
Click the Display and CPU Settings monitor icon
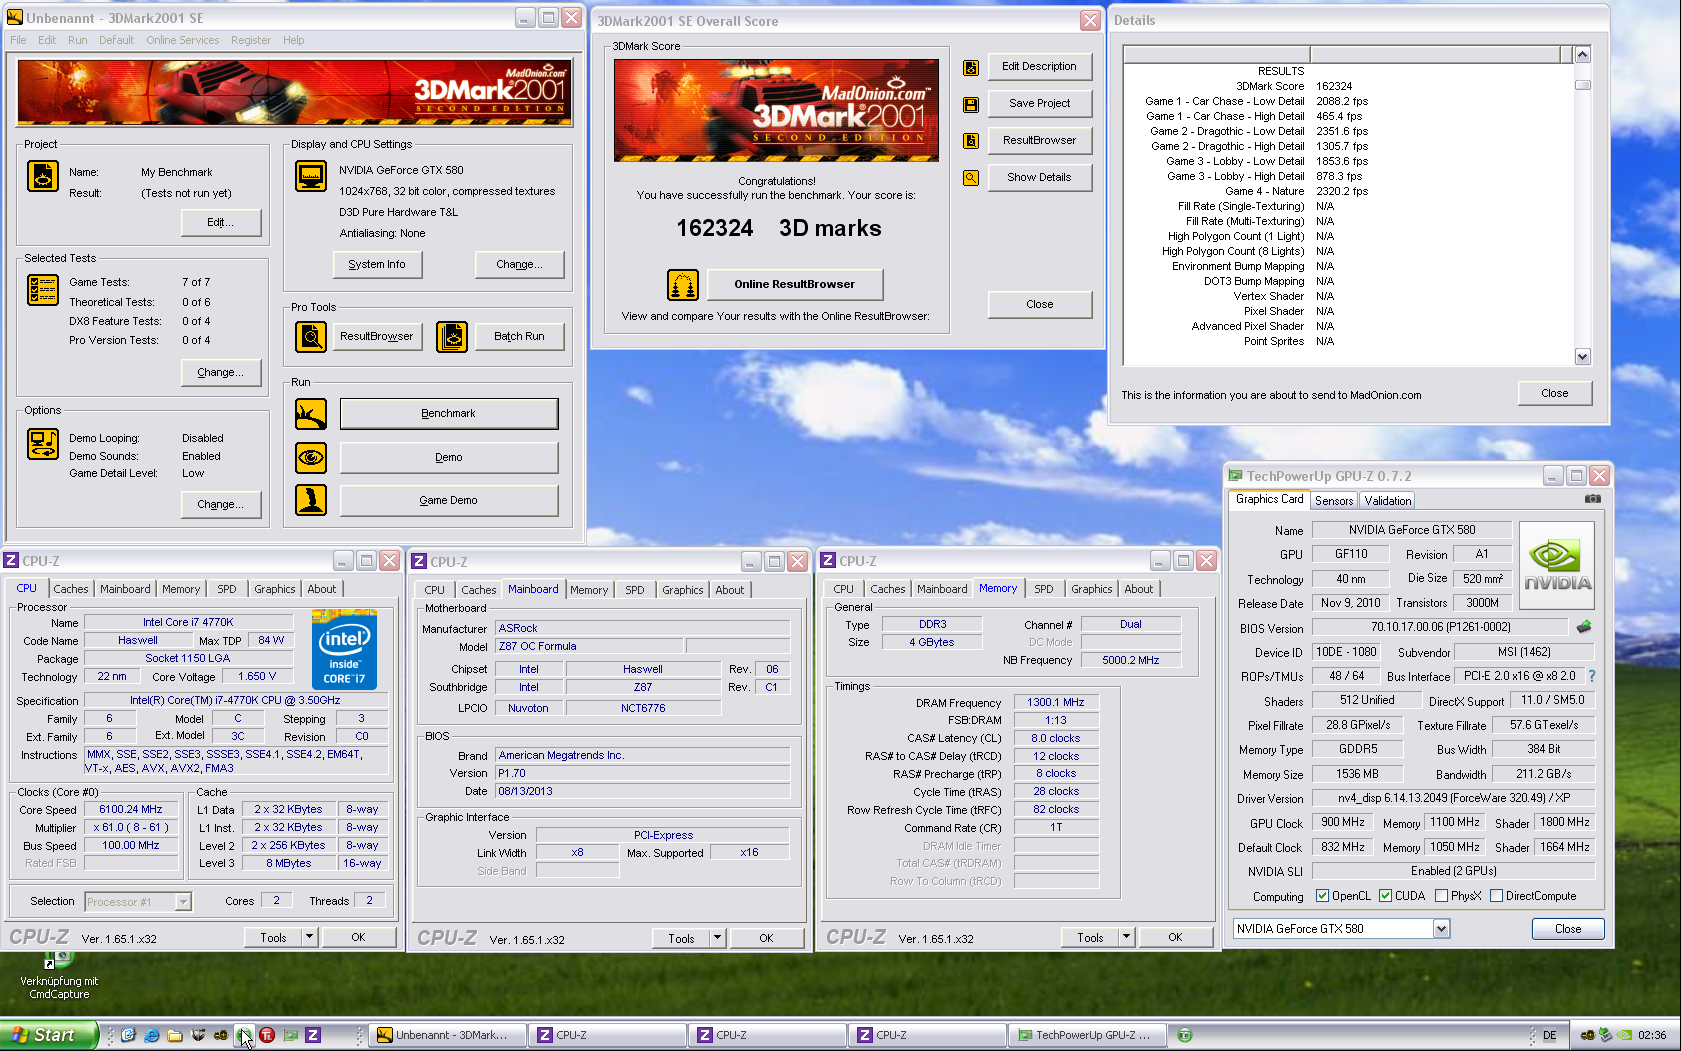coord(311,176)
